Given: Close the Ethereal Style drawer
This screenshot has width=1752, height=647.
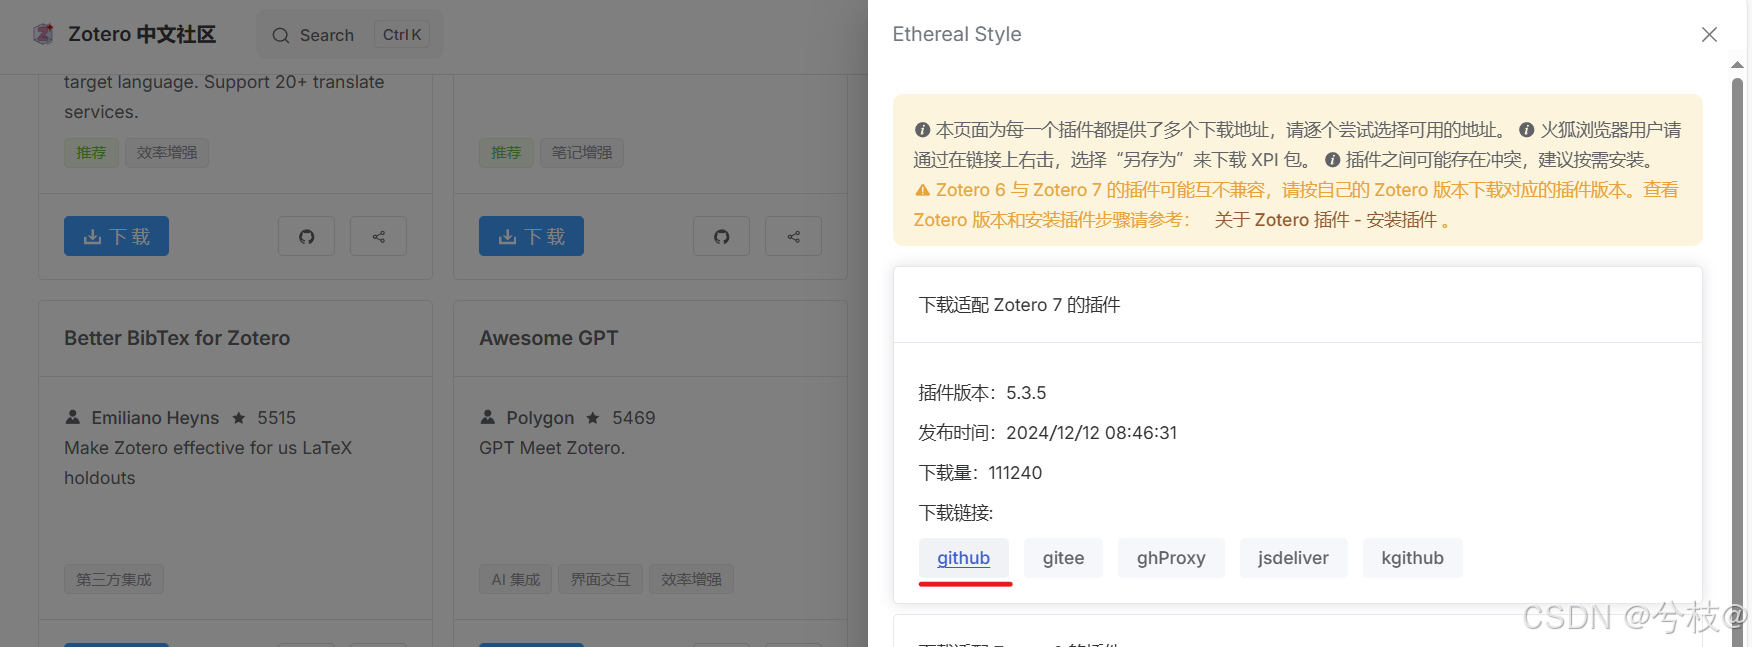Looking at the screenshot, I should (x=1709, y=35).
